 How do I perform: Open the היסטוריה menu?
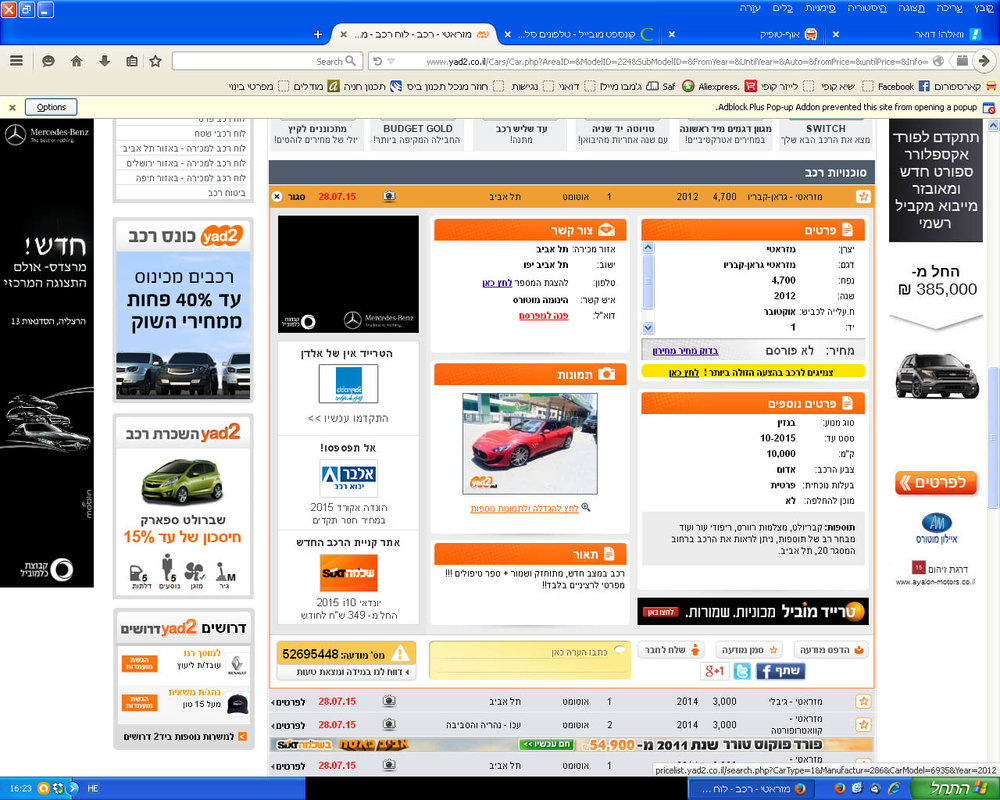click(867, 8)
